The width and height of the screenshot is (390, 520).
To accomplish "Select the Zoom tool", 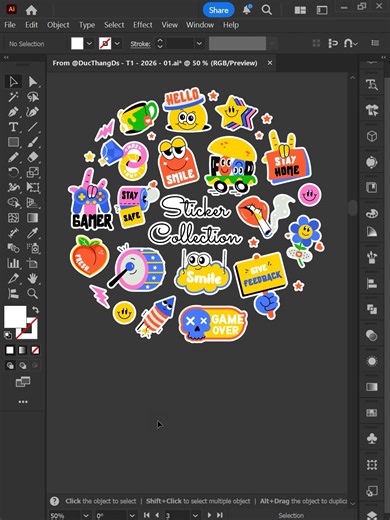I will click(32, 293).
